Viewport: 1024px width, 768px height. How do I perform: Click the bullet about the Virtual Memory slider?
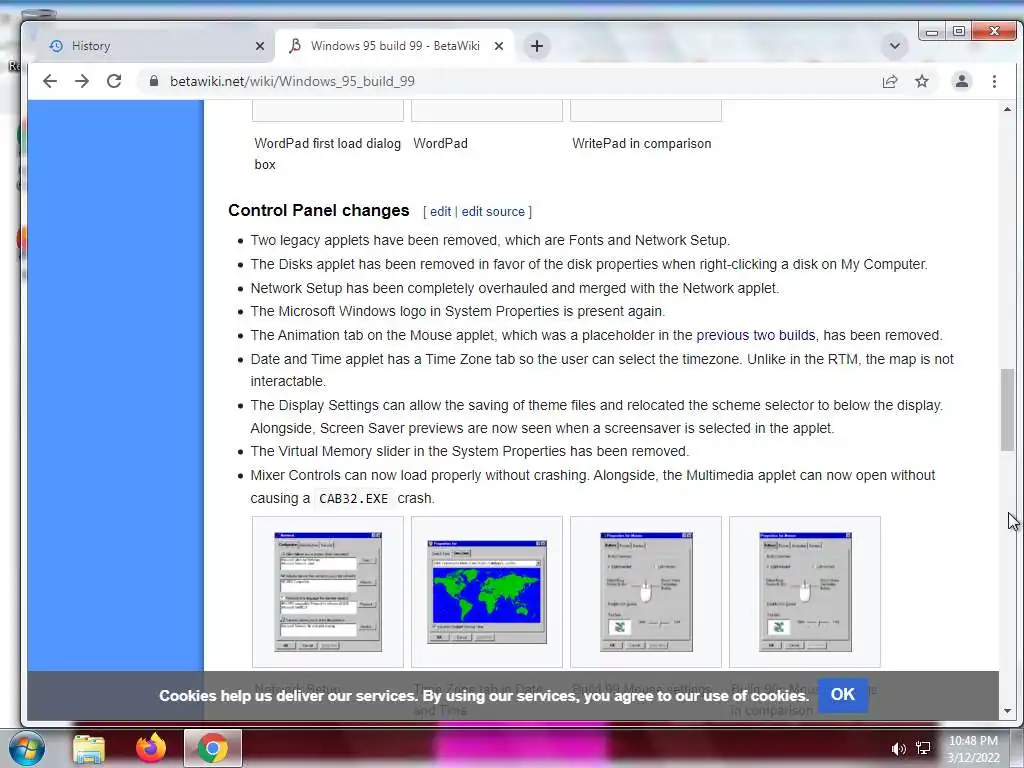470,451
